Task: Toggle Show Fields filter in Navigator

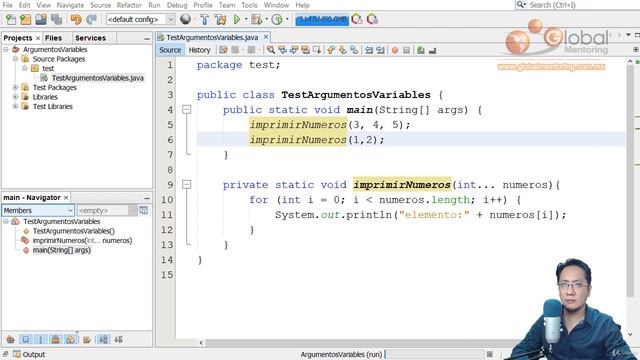Action: click(26, 339)
